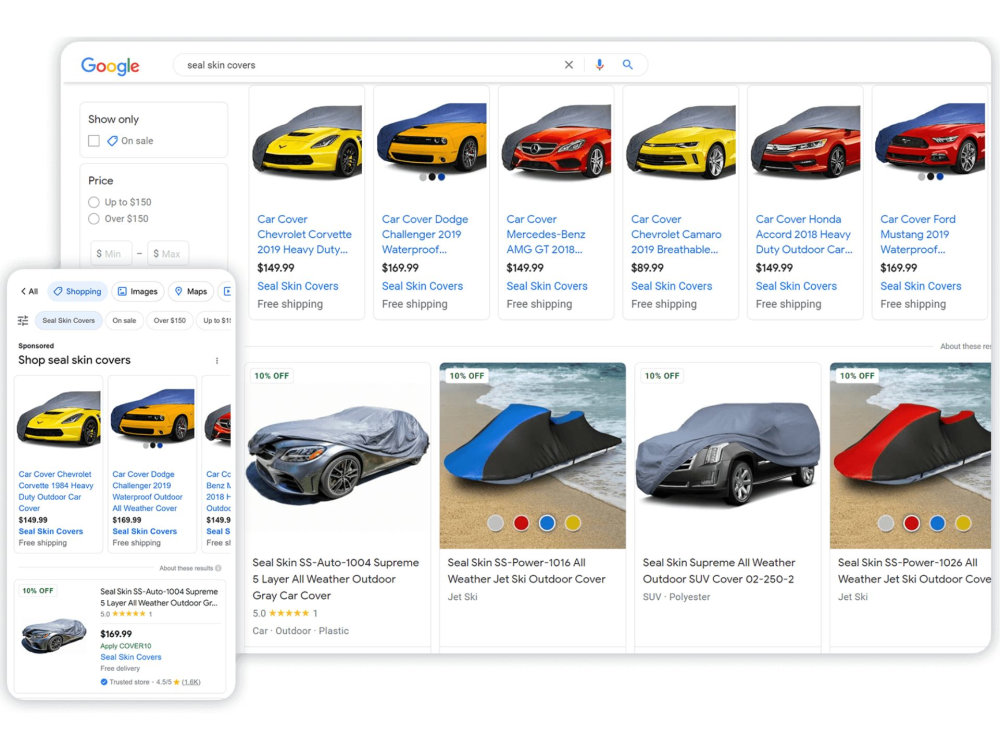The width and height of the screenshot is (1000, 750).
Task: Clear the search box with the X icon
Action: (x=569, y=64)
